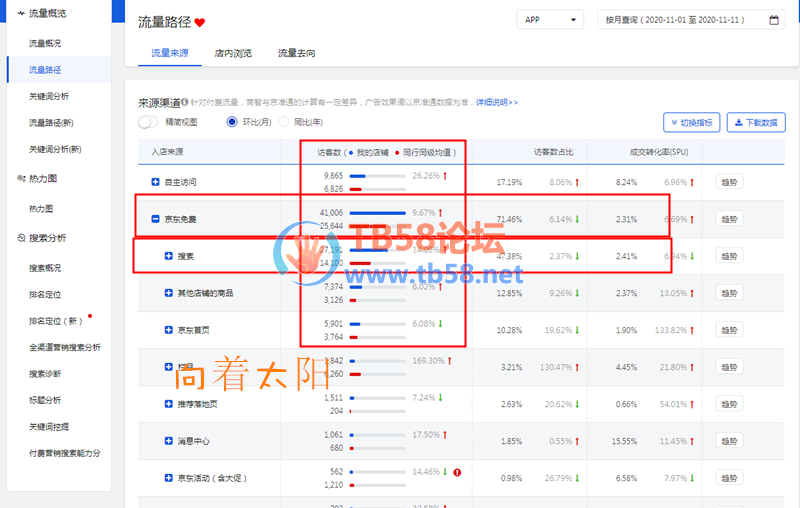Open 搜索诊断 in the sidebar

pyautogui.click(x=45, y=374)
